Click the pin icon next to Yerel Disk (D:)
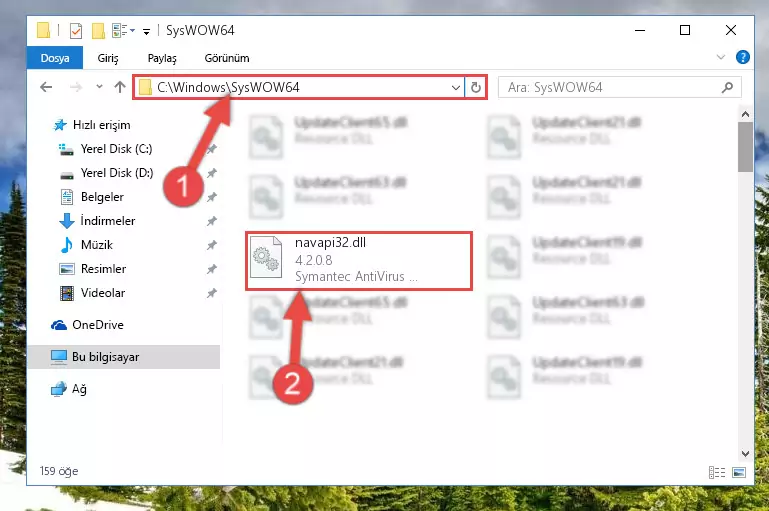Viewport: 769px width, 511px height. point(211,173)
